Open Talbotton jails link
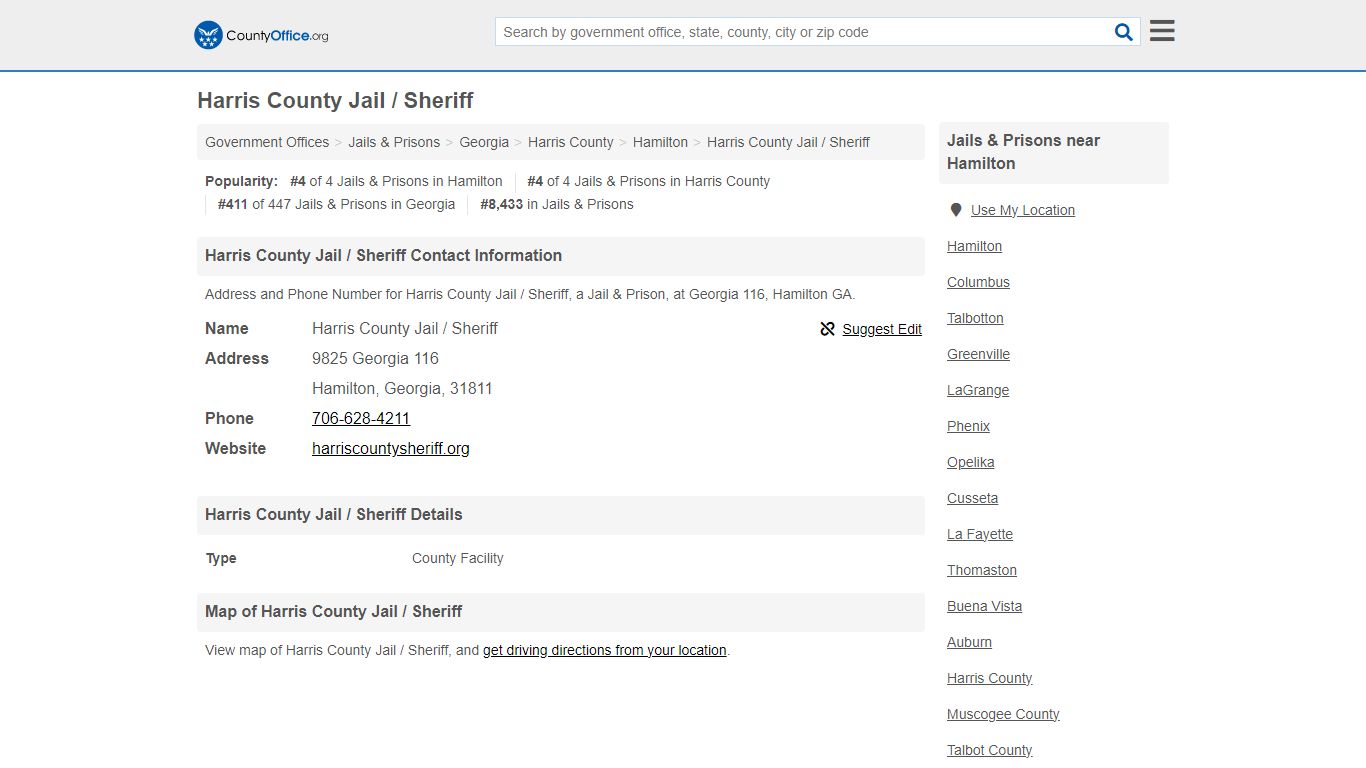 975,318
